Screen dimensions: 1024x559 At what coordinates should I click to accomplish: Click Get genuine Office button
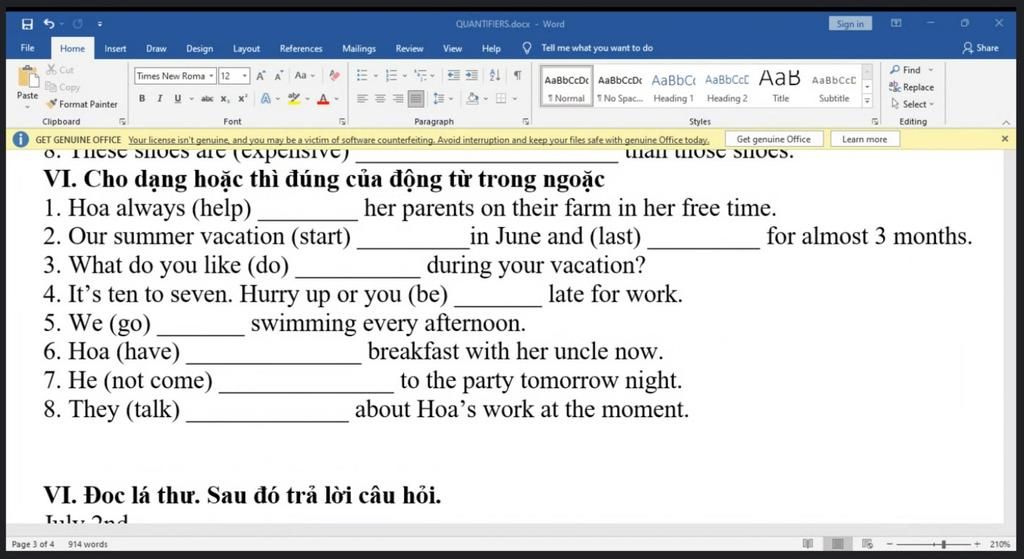click(773, 139)
